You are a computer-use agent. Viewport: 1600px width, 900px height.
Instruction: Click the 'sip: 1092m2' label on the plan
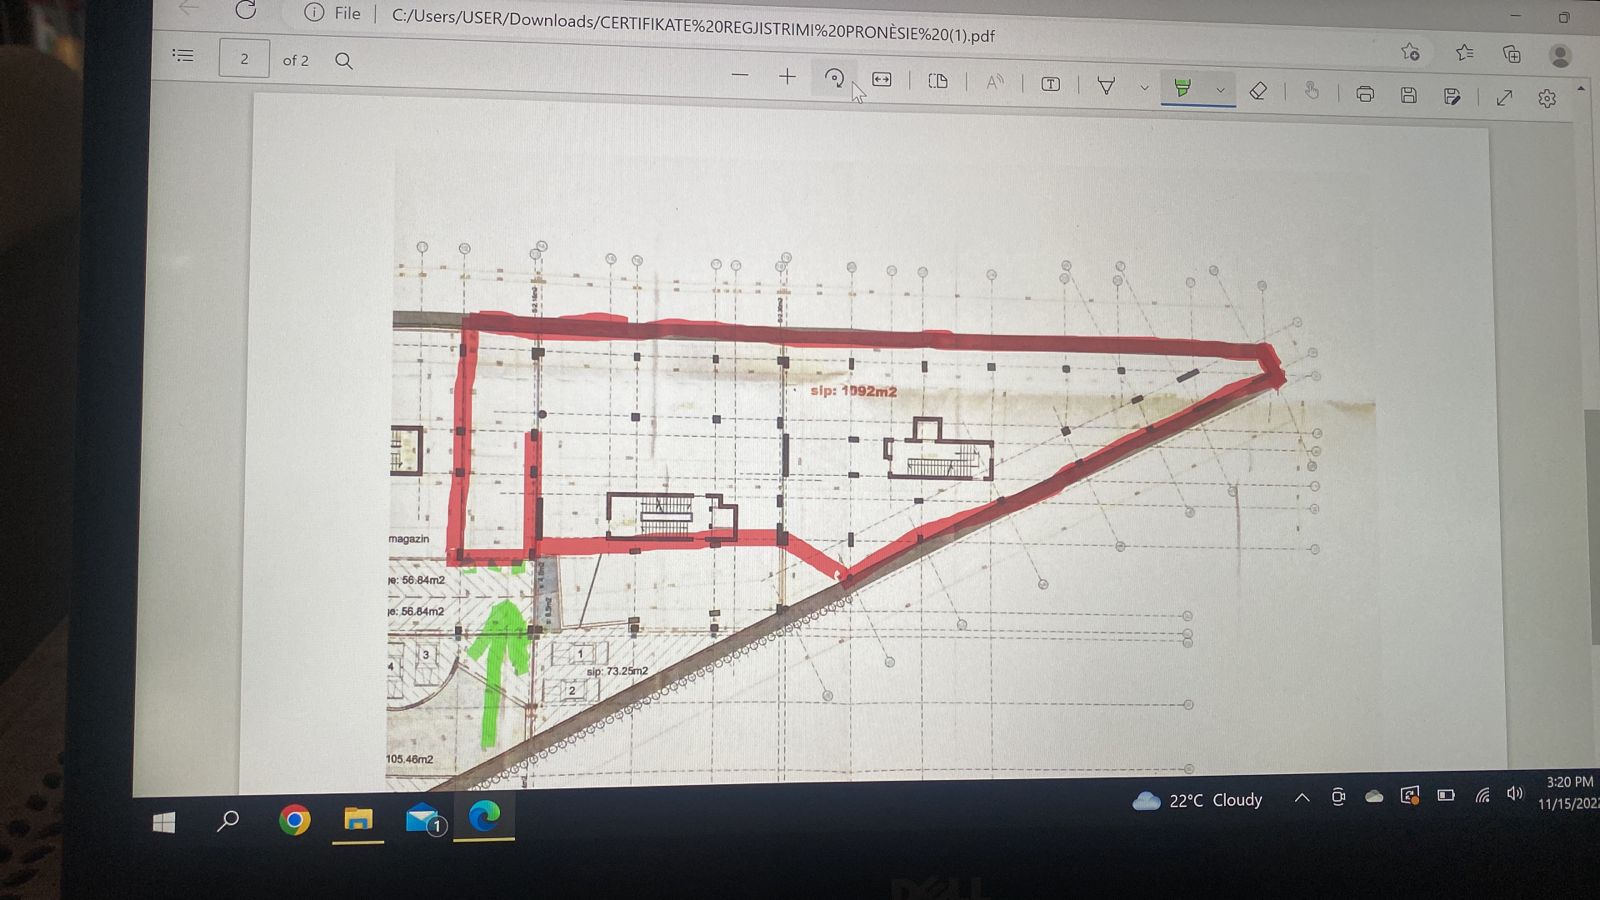click(853, 391)
